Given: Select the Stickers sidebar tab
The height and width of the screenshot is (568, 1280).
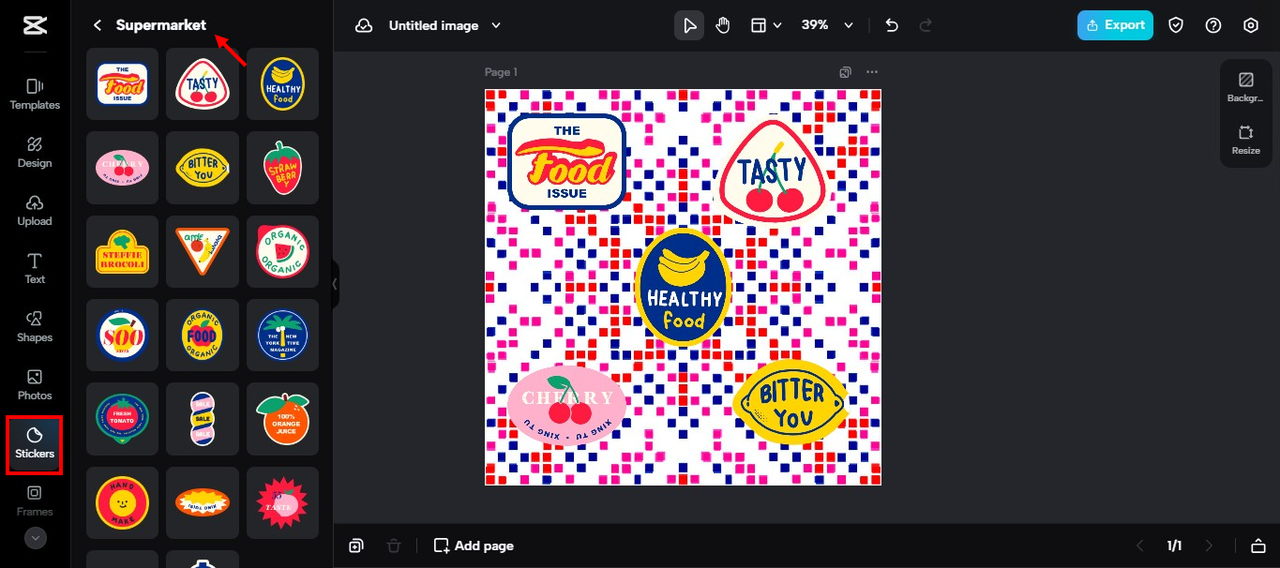Looking at the screenshot, I should (35, 444).
